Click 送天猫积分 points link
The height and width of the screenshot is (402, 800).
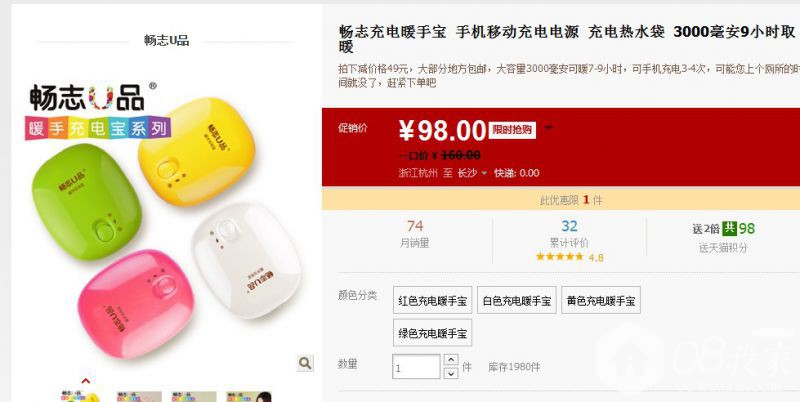723,248
